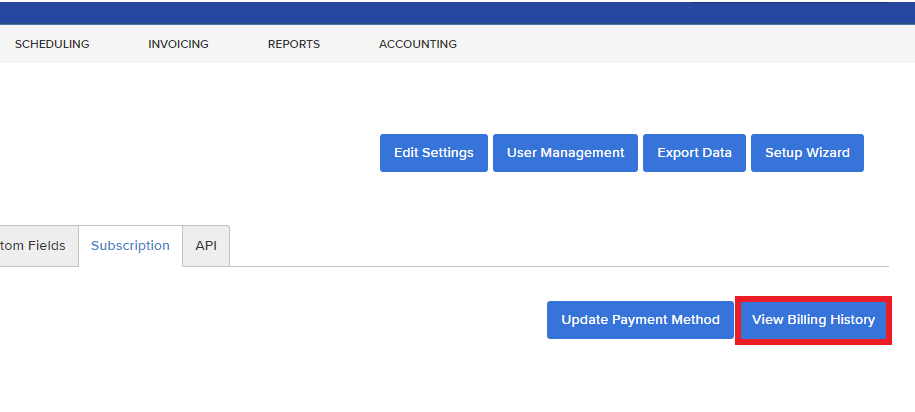
Task: Open User Management
Action: tap(565, 153)
